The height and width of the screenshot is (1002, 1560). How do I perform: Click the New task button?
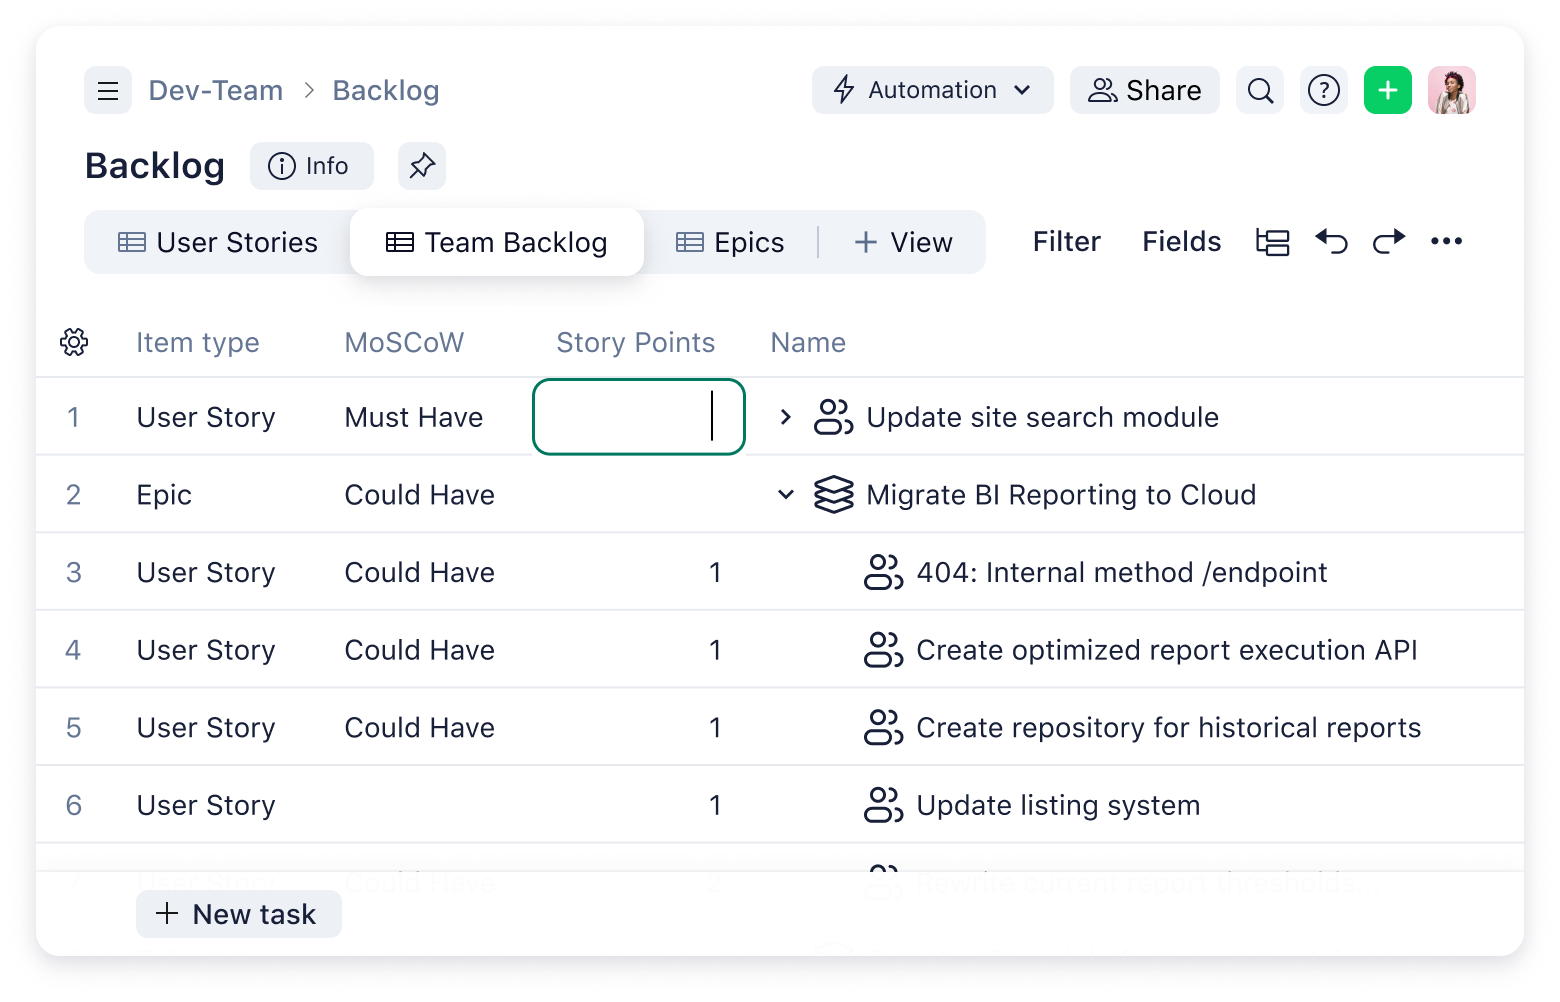(x=238, y=914)
